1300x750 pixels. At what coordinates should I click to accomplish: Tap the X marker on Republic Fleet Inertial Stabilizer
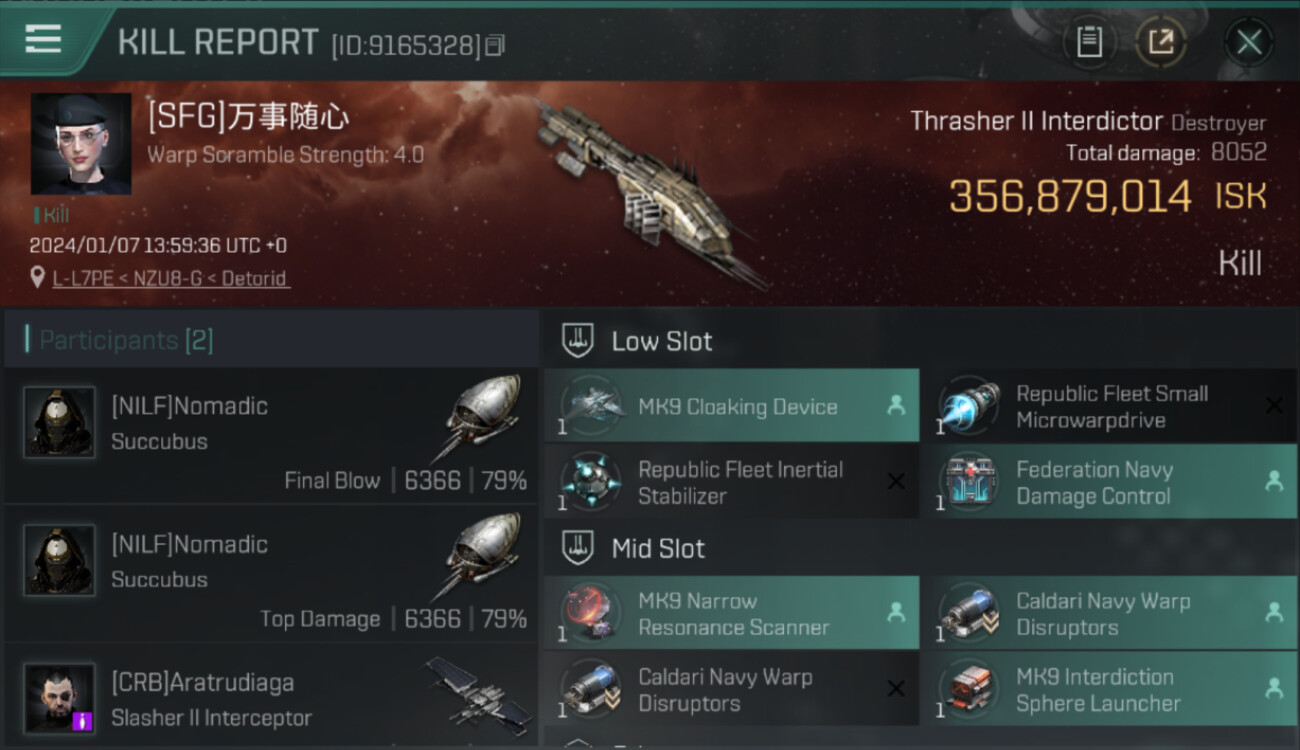[x=896, y=482]
